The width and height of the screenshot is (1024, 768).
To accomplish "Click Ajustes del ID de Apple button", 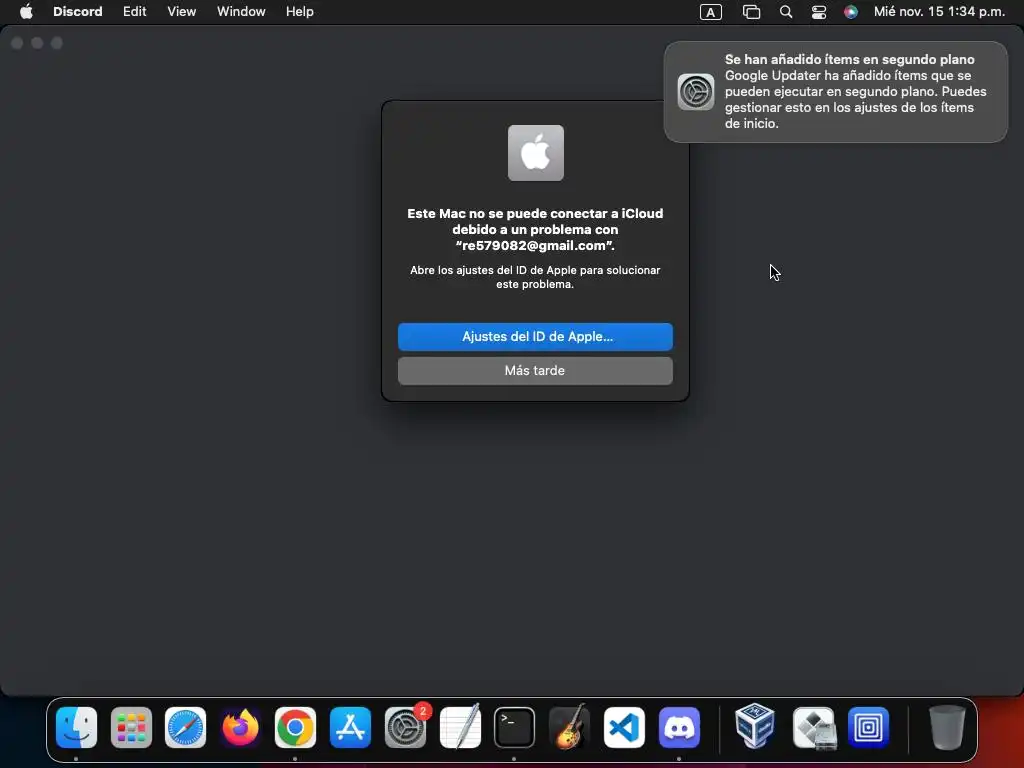I will pos(536,337).
